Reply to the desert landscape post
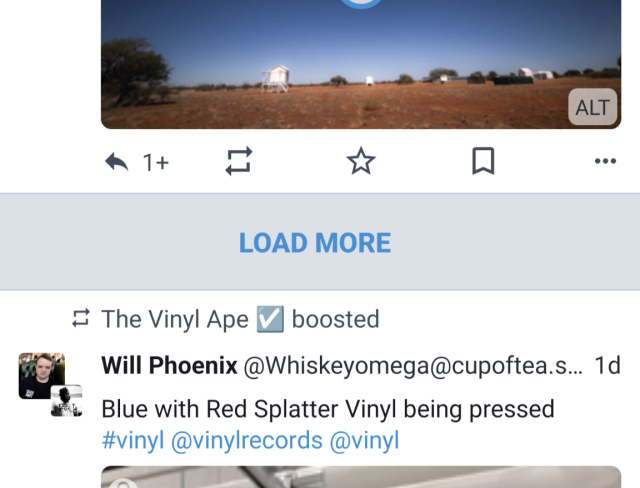 (118, 162)
